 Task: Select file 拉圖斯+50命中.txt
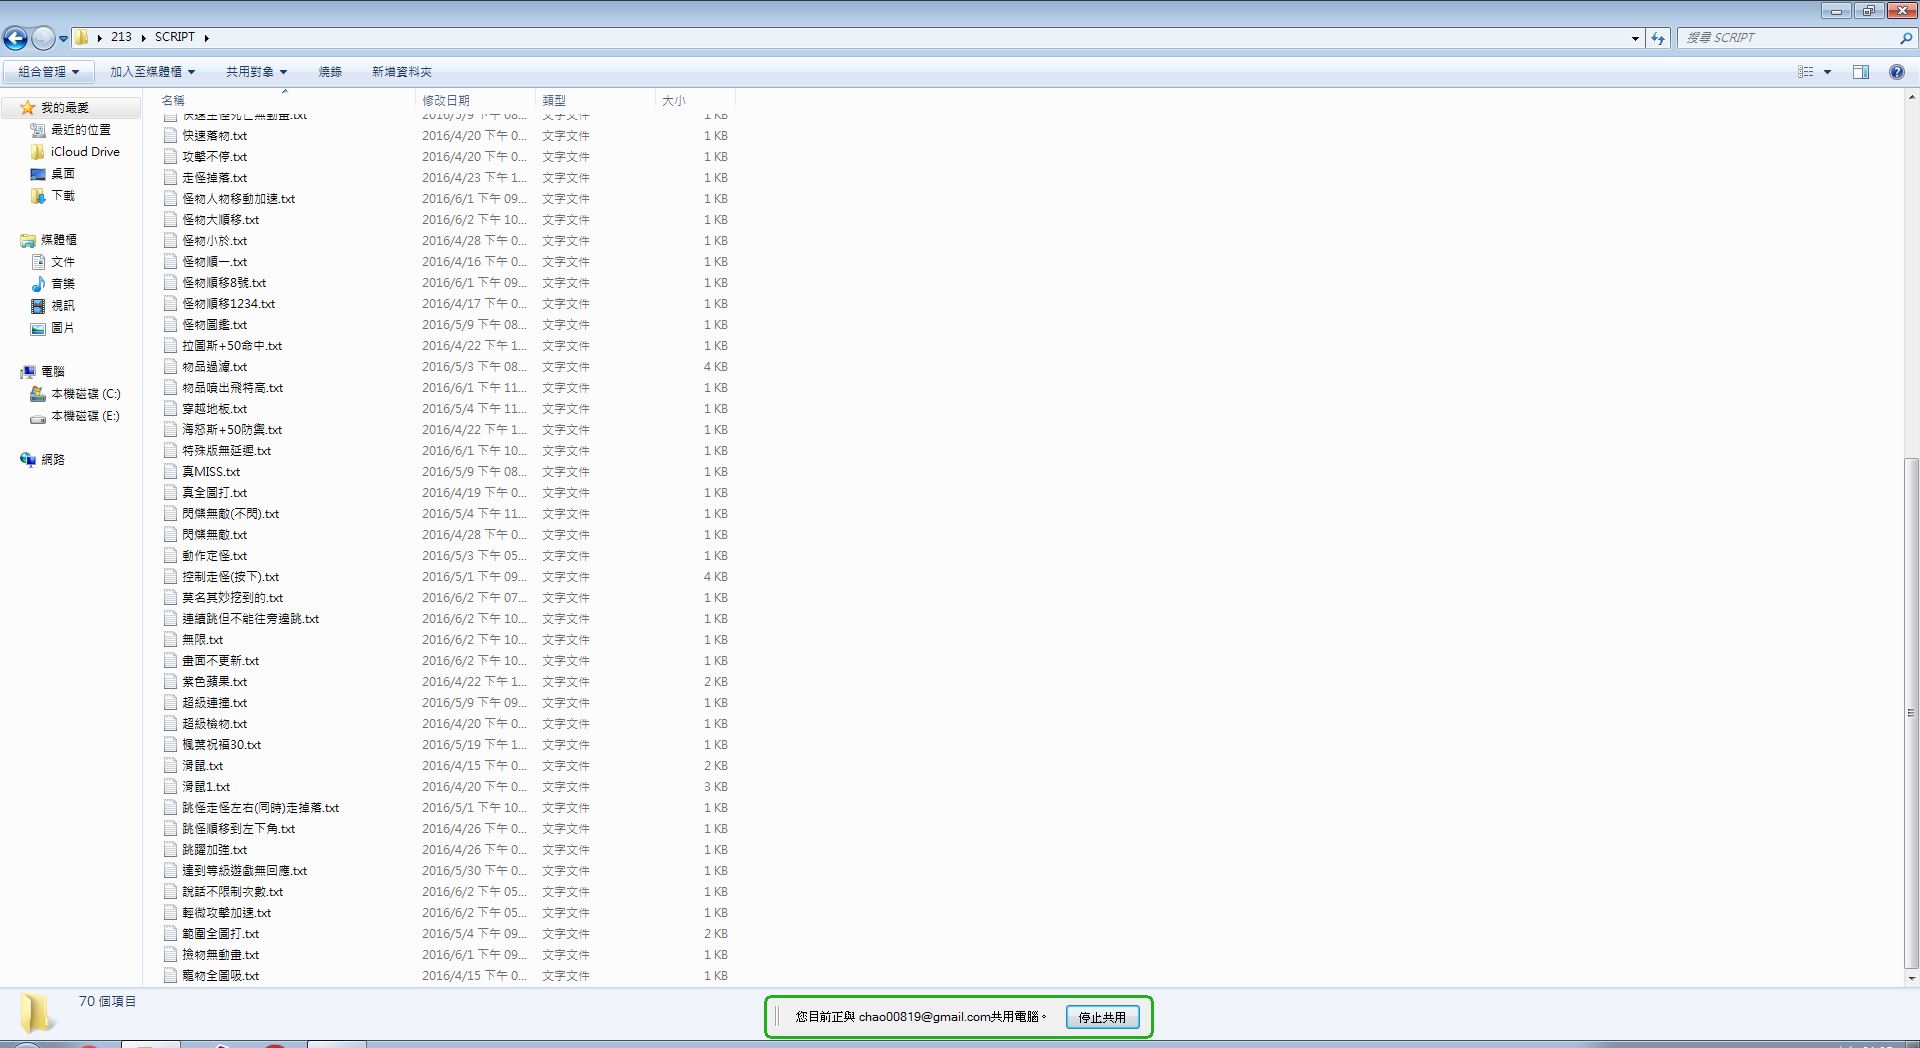[232, 346]
